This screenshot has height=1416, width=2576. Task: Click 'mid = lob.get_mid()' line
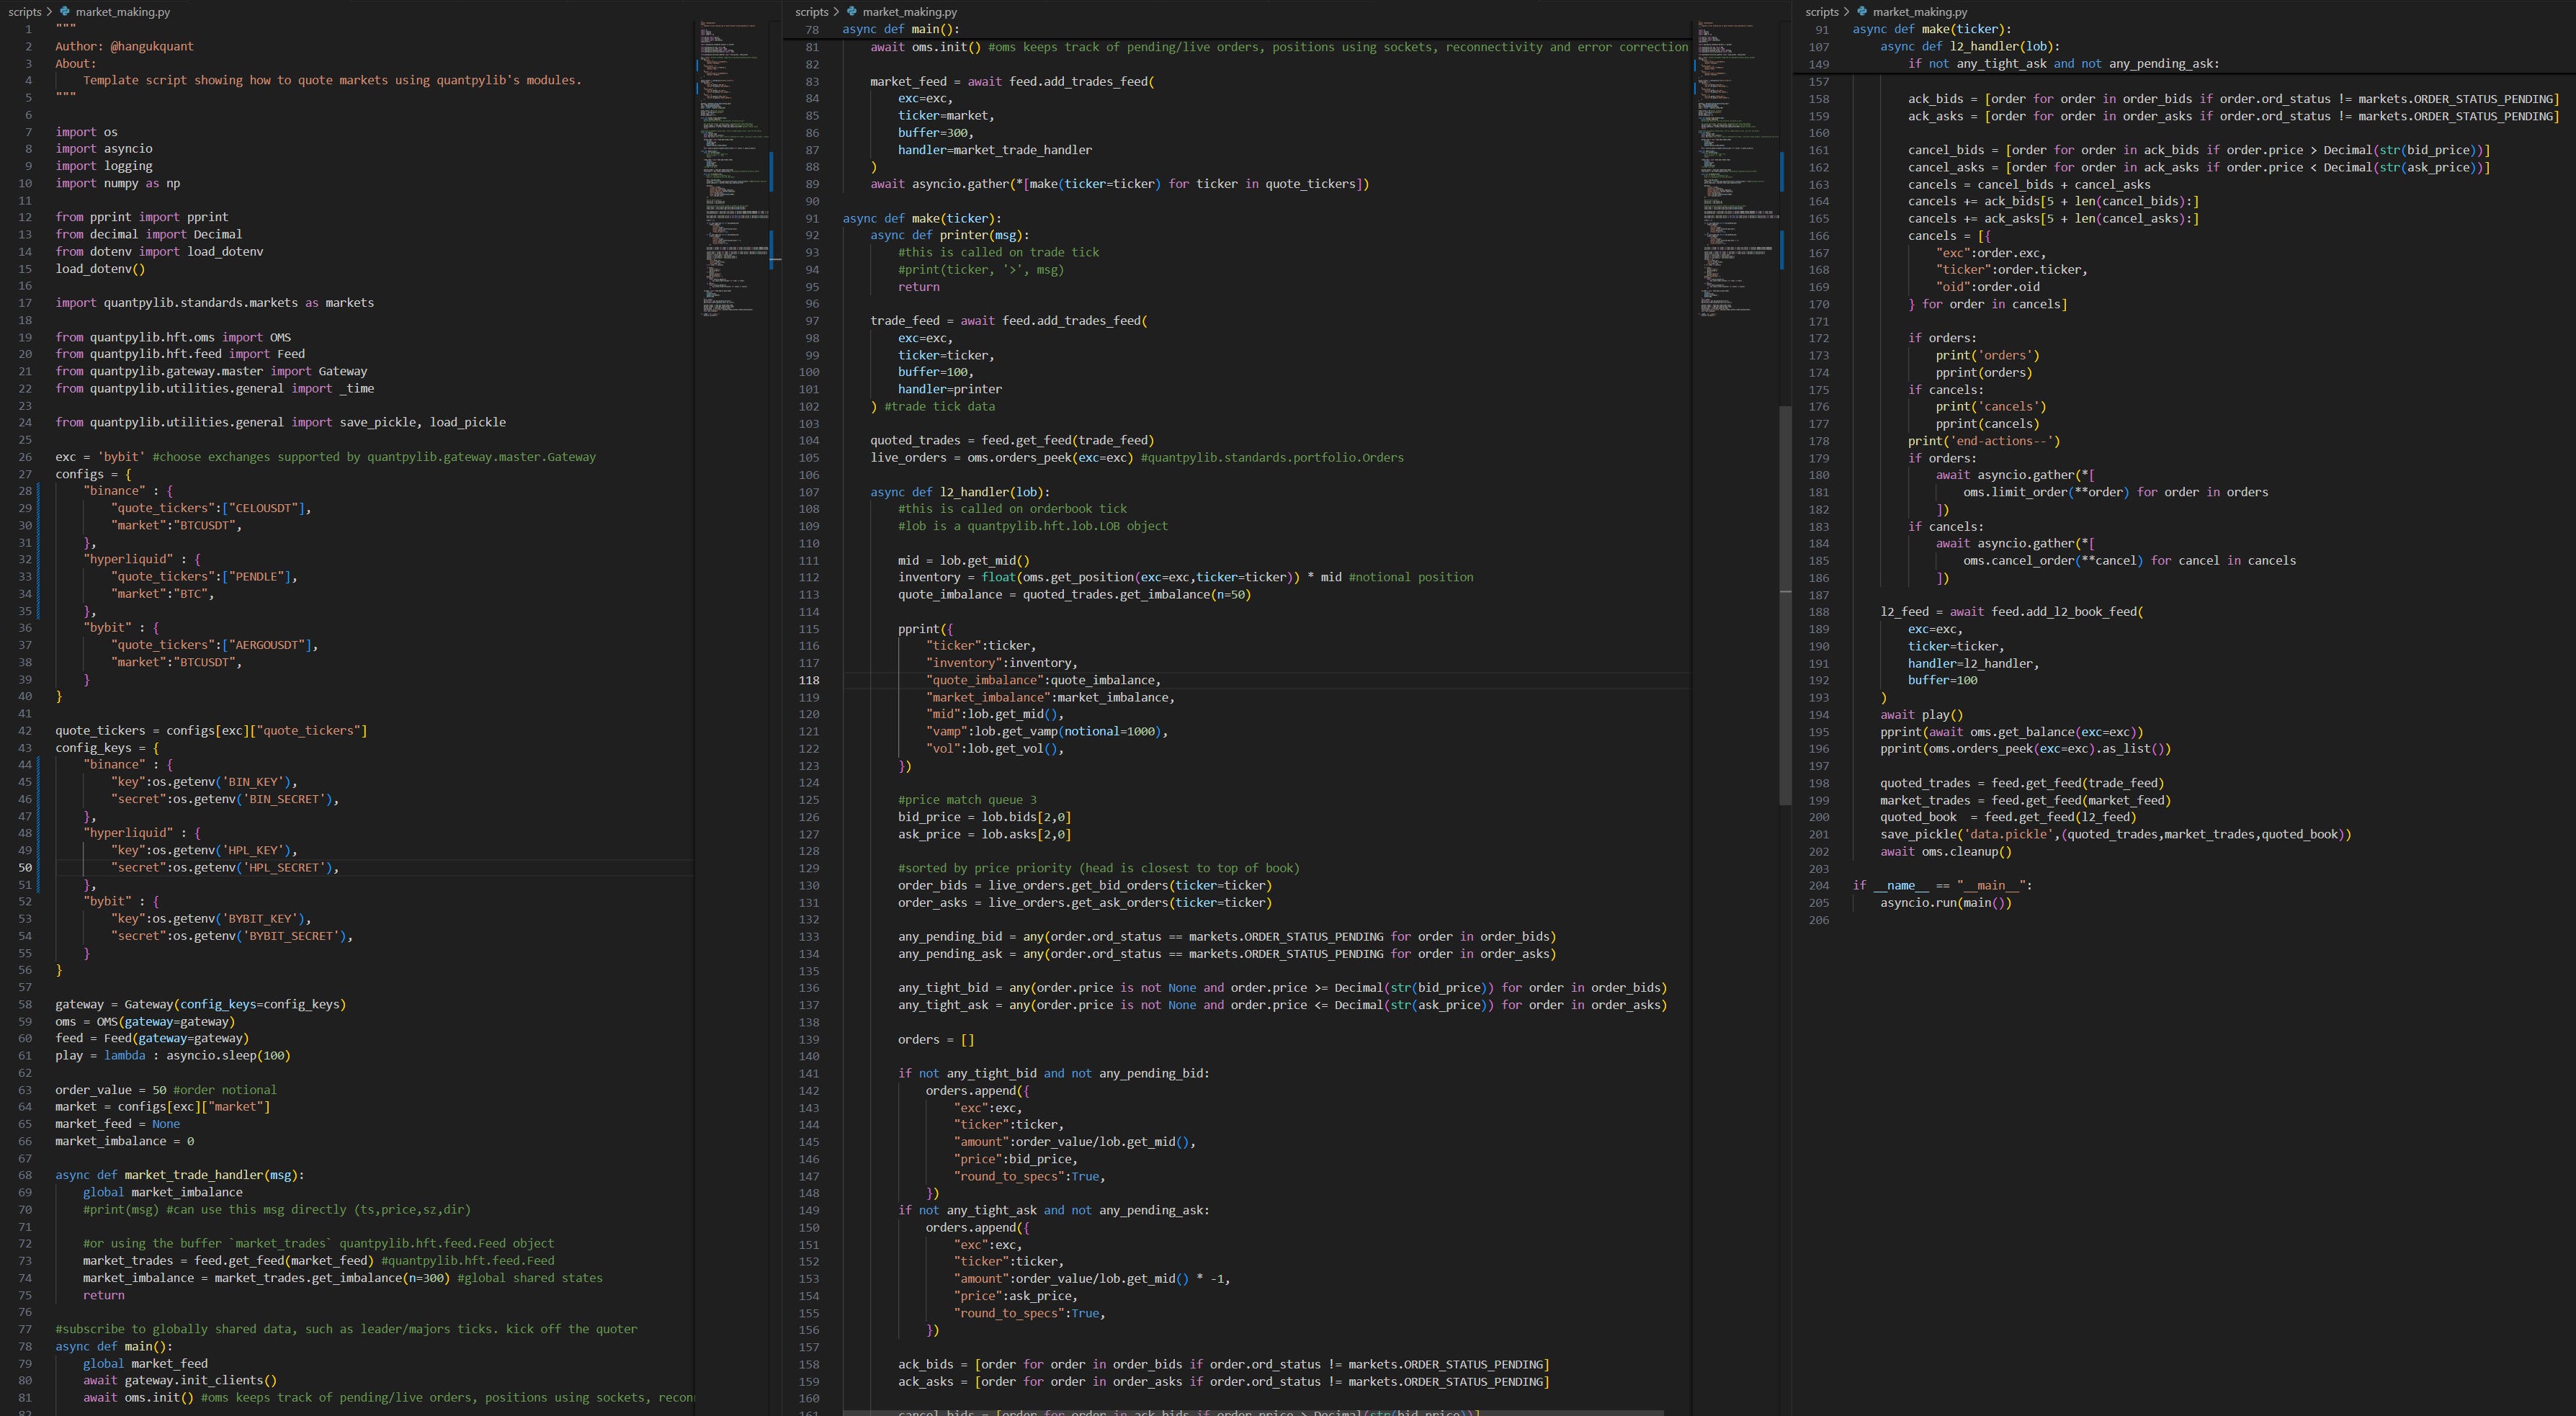964,560
